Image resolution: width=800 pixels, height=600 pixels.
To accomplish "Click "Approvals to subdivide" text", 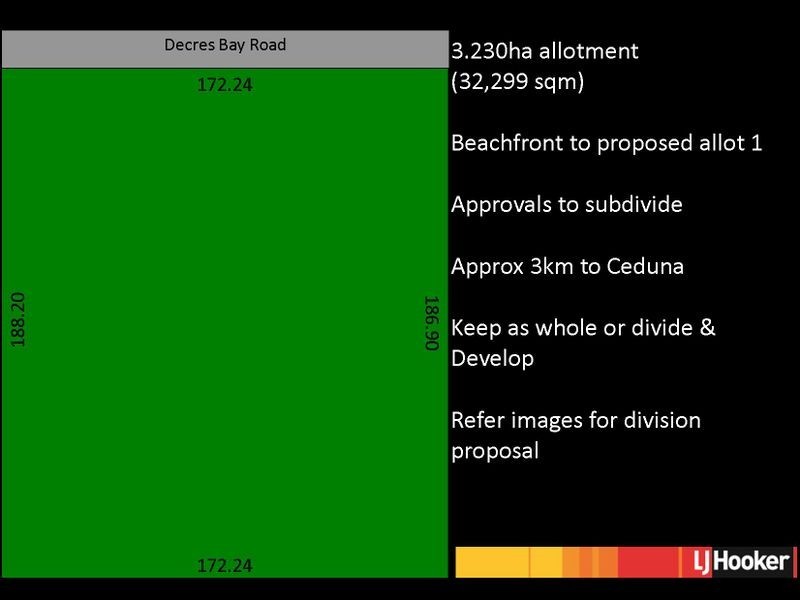I will [x=567, y=205].
